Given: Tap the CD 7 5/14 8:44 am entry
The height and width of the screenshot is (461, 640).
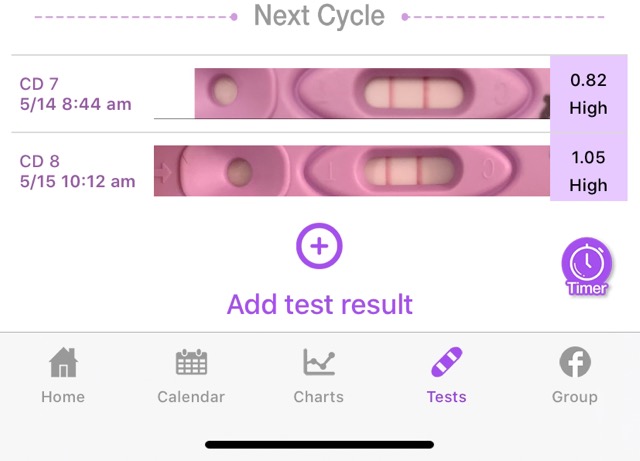Looking at the screenshot, I should tap(76, 94).
